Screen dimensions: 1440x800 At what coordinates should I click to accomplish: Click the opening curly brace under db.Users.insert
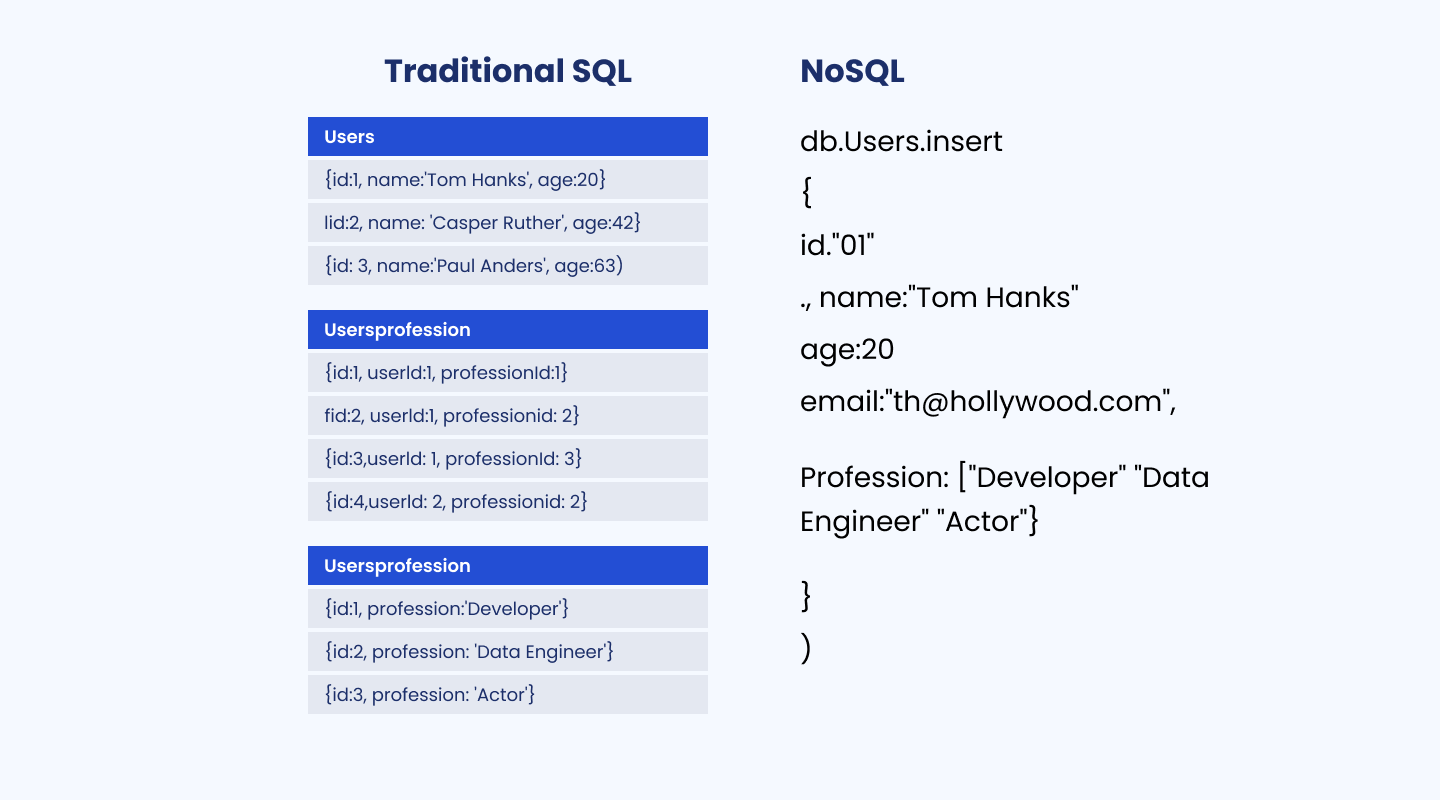coord(807,194)
